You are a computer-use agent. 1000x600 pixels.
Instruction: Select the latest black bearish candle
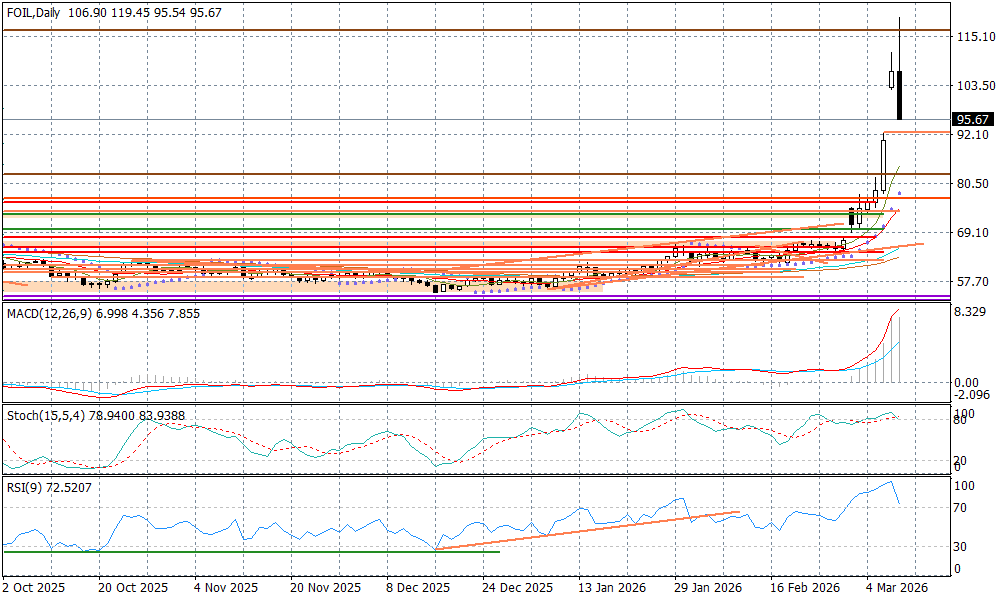(x=900, y=95)
